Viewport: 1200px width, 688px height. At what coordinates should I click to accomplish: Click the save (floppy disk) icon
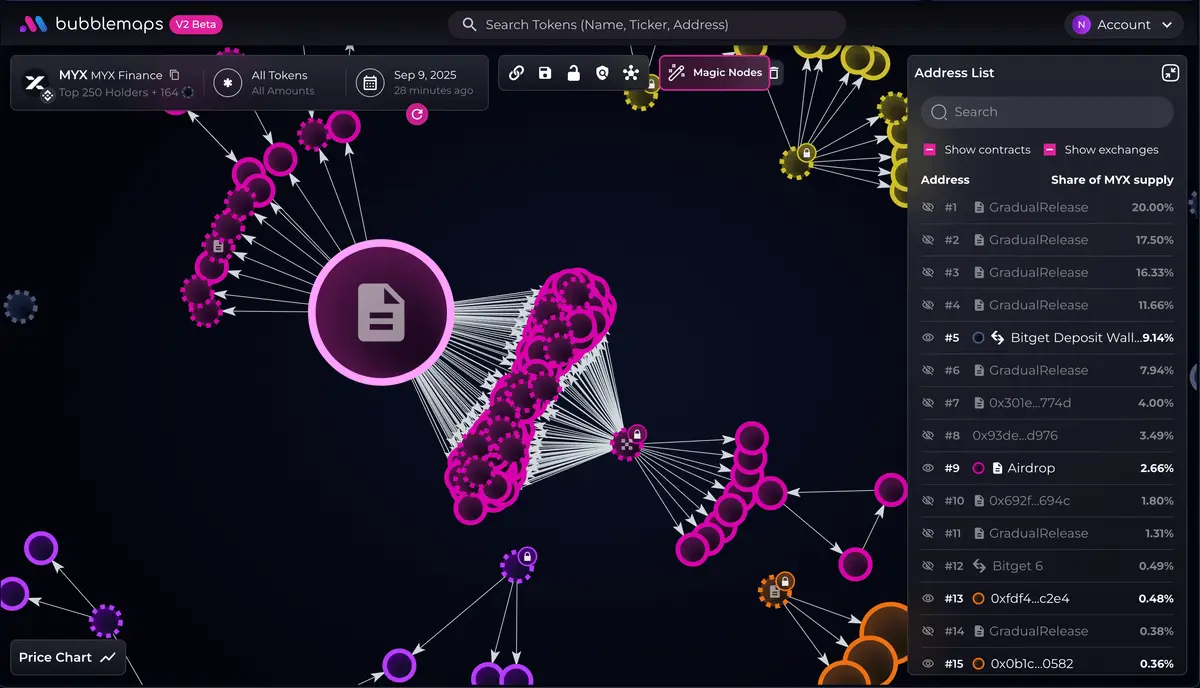click(545, 73)
